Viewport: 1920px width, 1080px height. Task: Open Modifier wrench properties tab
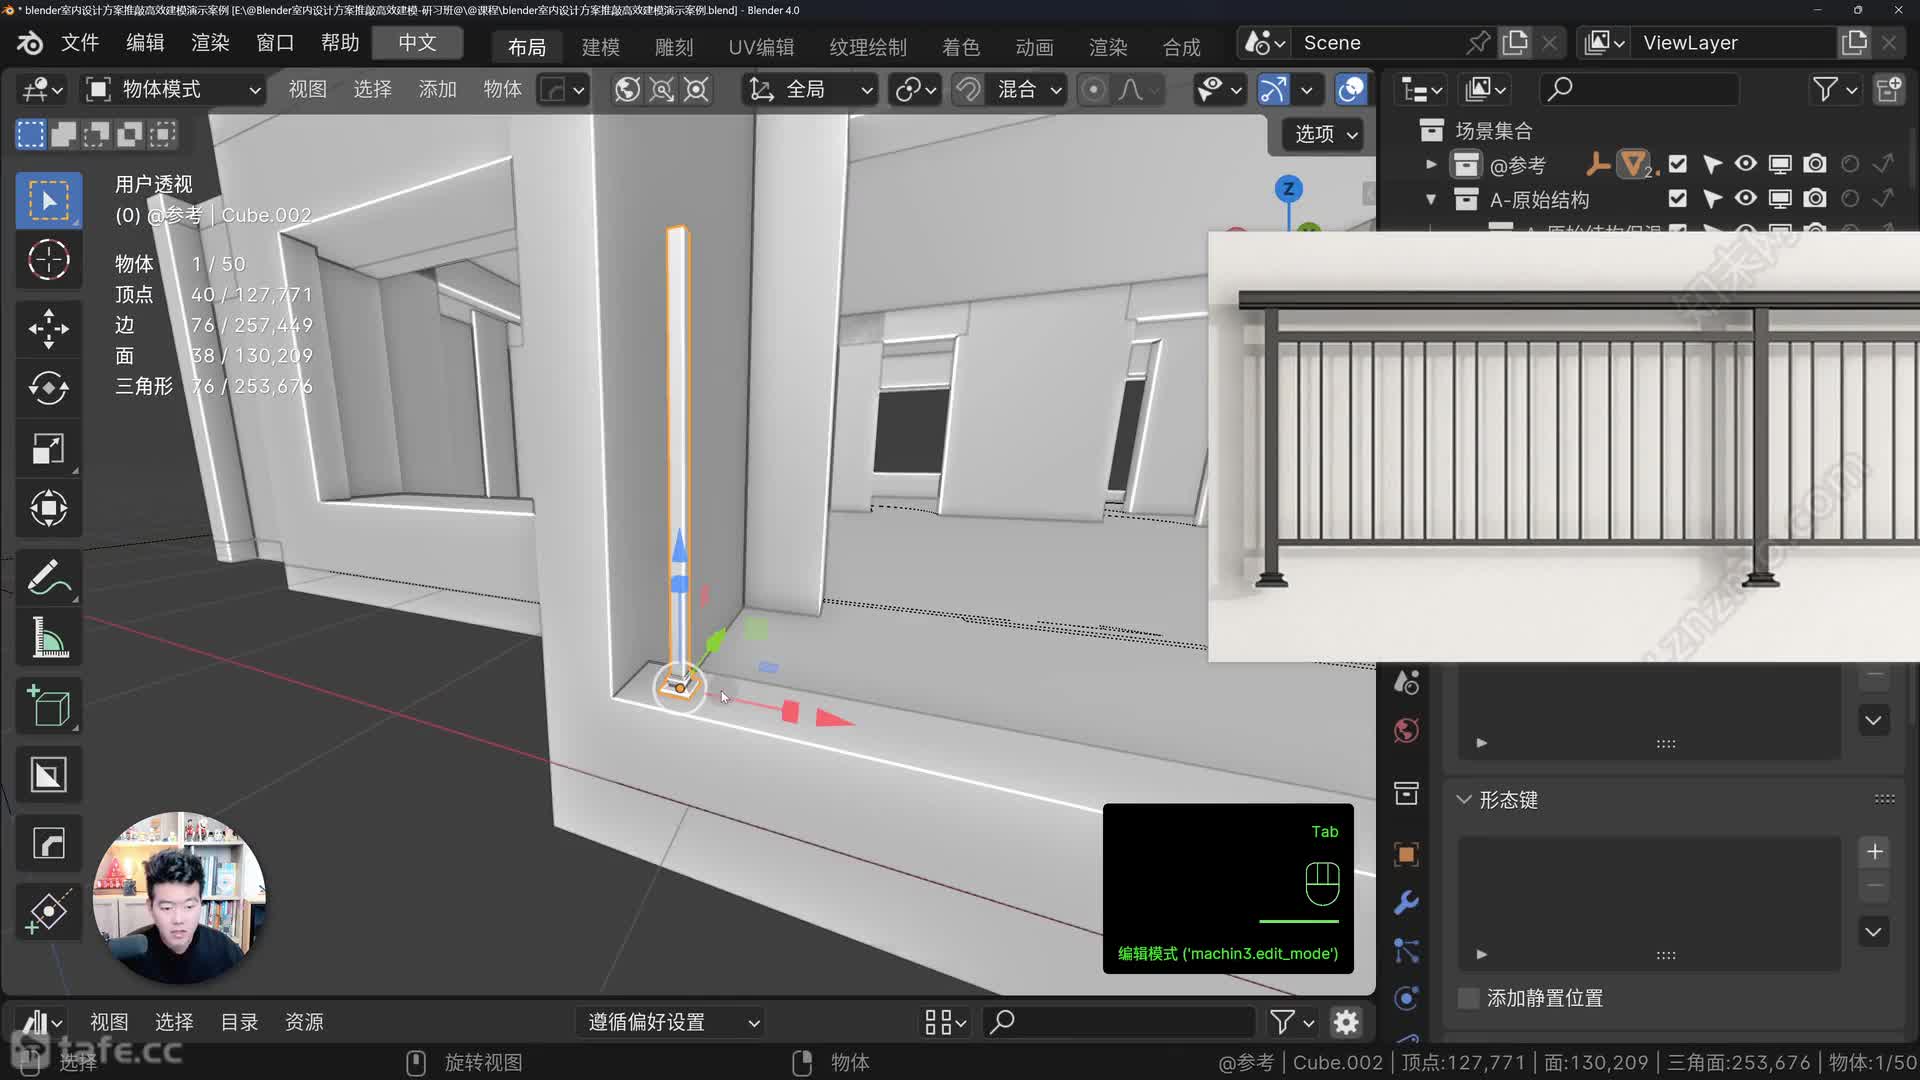1406,903
